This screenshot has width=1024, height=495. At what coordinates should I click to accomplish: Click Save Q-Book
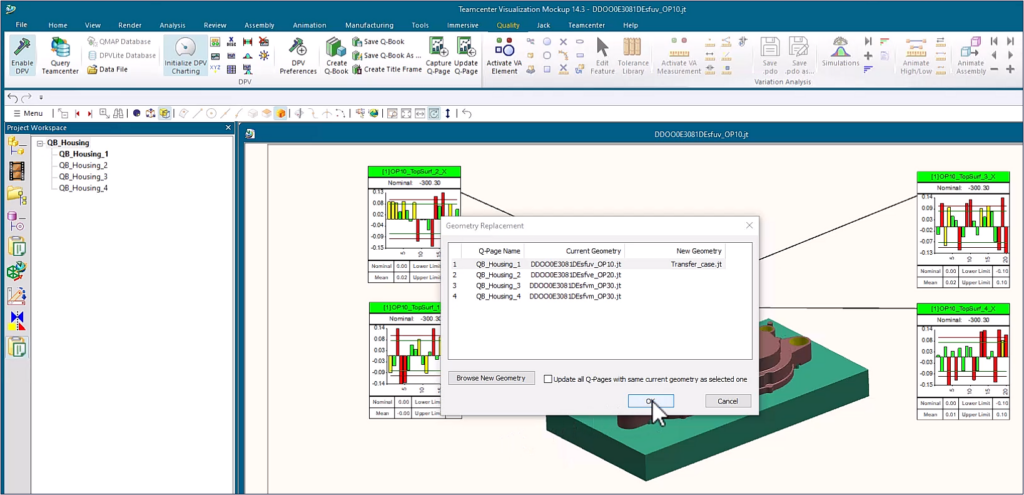click(x=379, y=42)
